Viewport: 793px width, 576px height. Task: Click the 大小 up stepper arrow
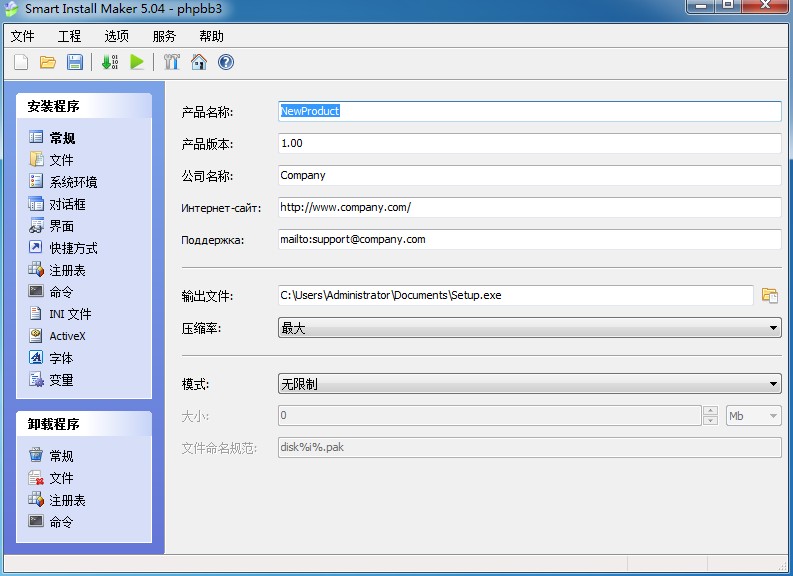click(711, 411)
